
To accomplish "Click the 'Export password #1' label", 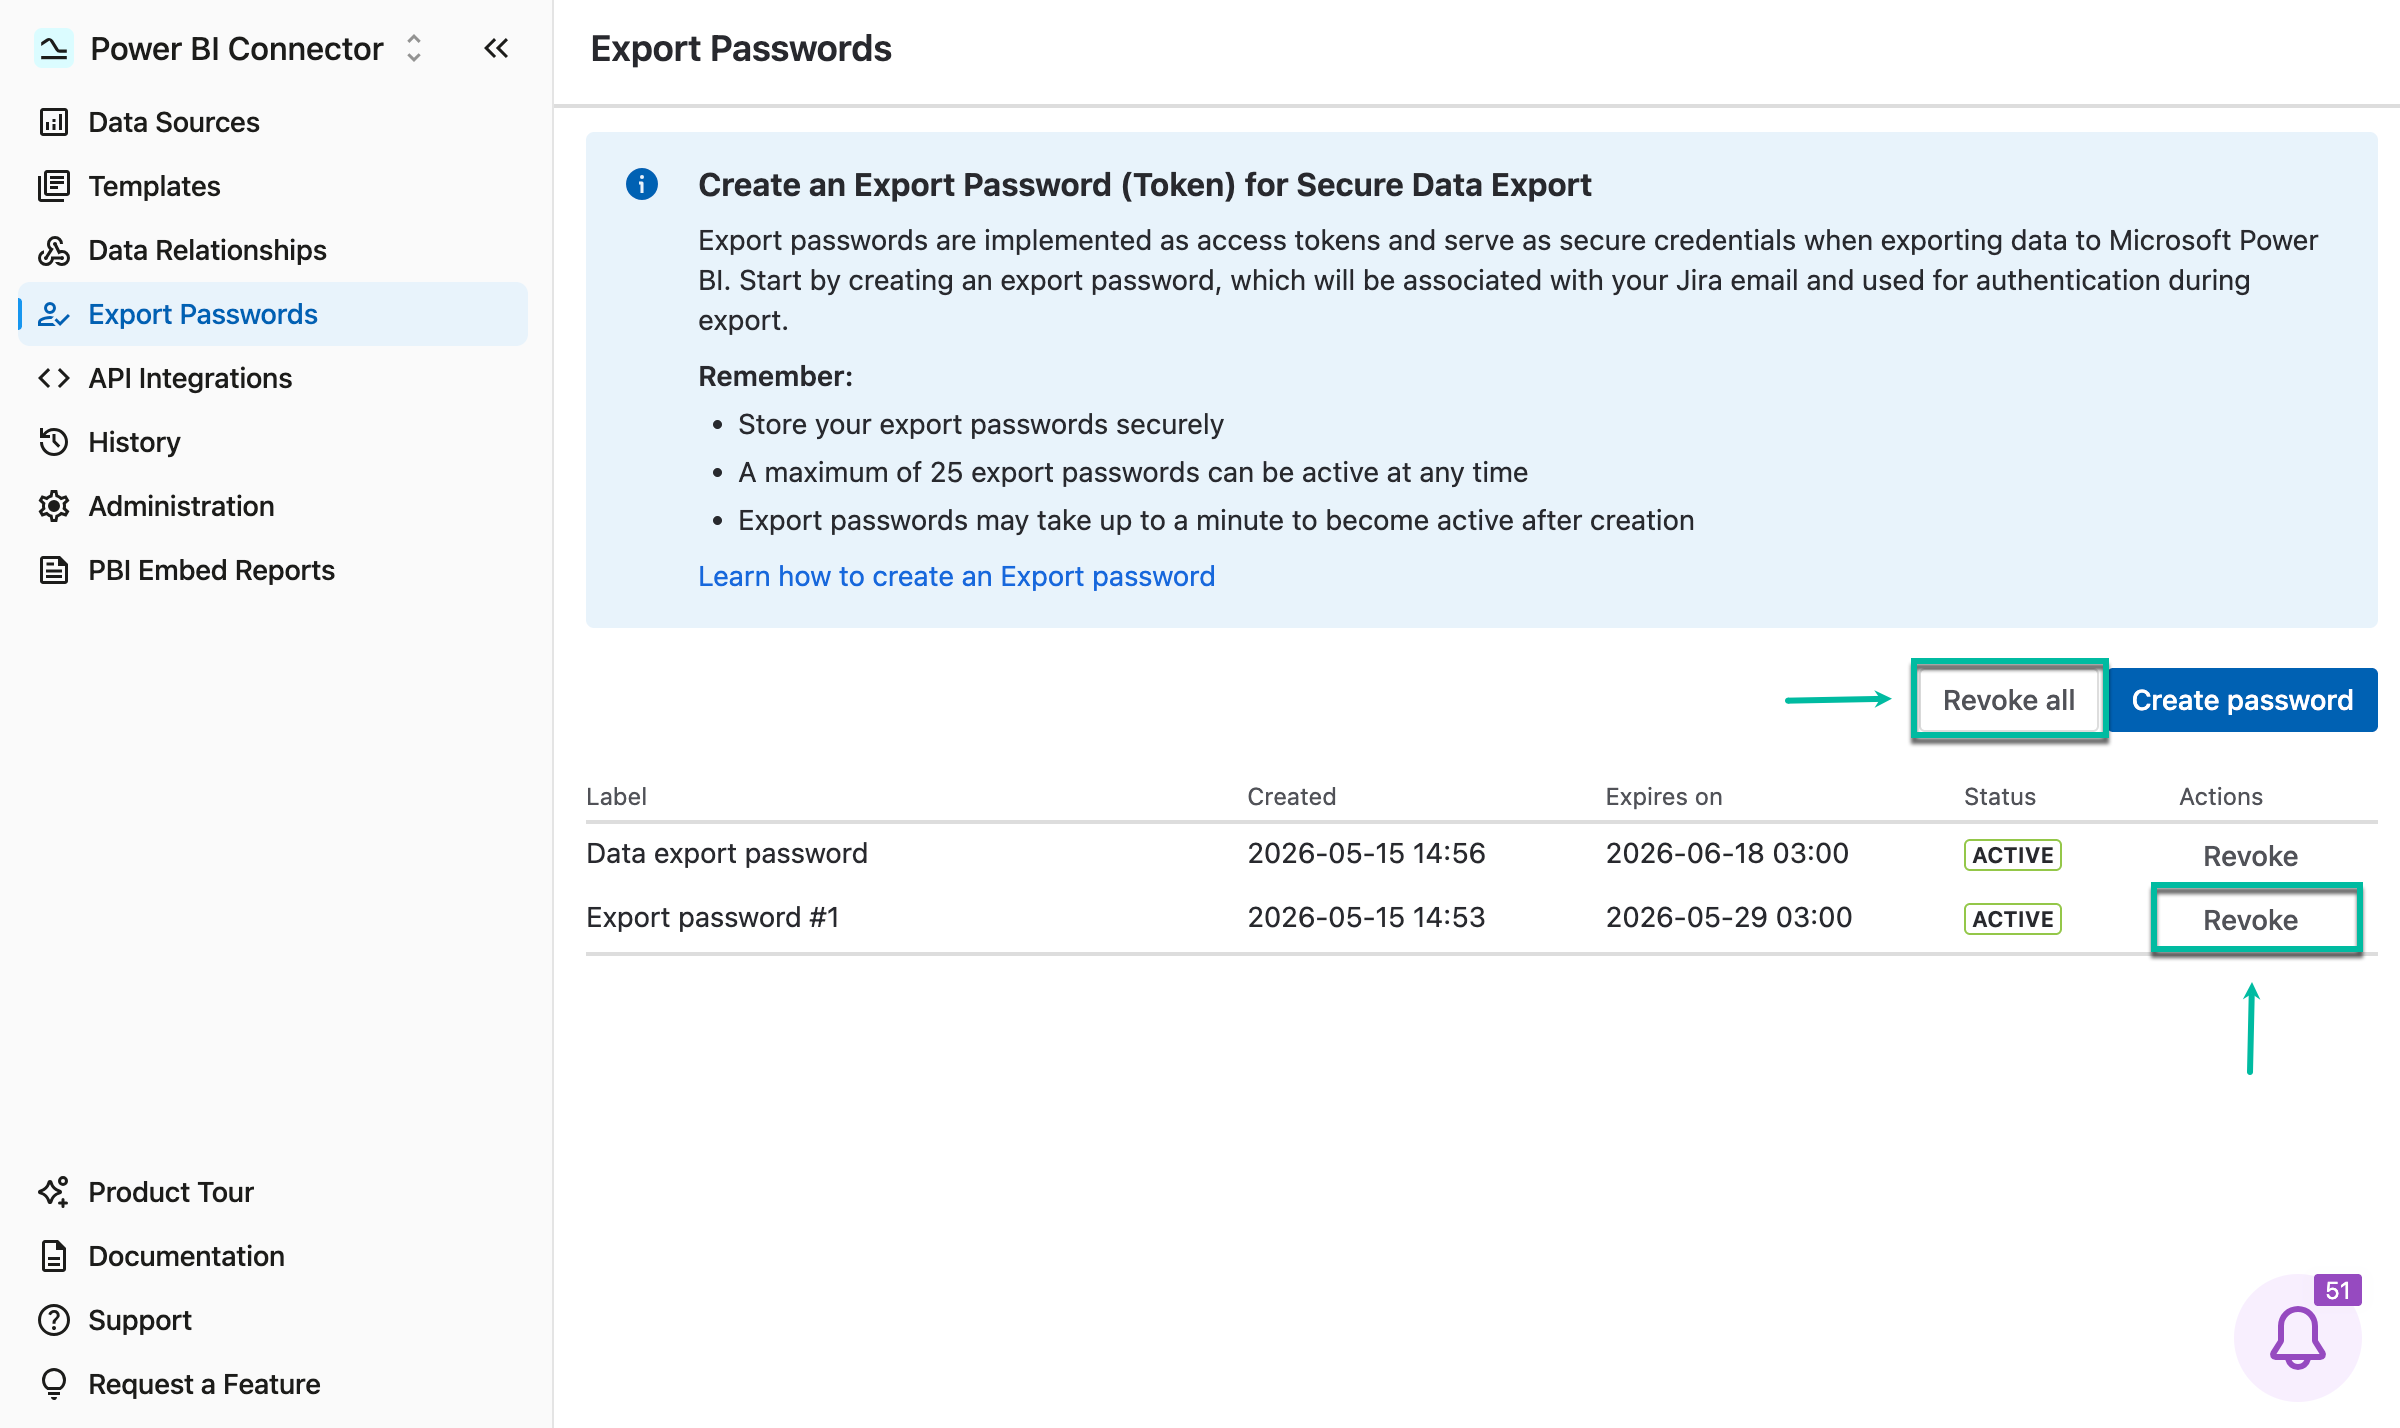I will (x=712, y=917).
